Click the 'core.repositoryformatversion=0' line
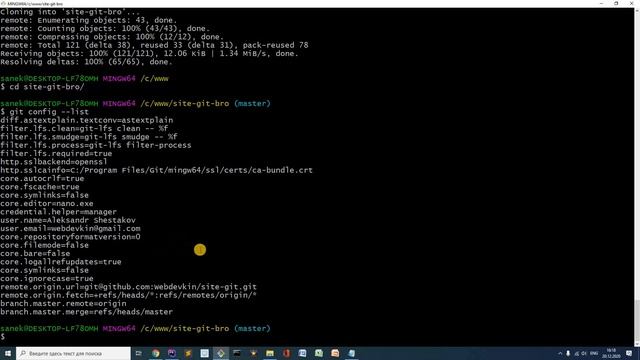This screenshot has height=360, width=640. tap(70, 237)
